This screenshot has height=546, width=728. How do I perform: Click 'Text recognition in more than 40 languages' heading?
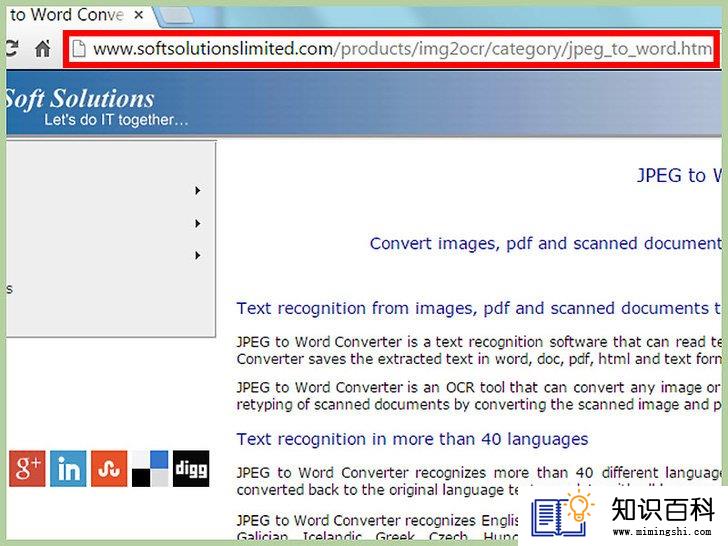coord(412,439)
